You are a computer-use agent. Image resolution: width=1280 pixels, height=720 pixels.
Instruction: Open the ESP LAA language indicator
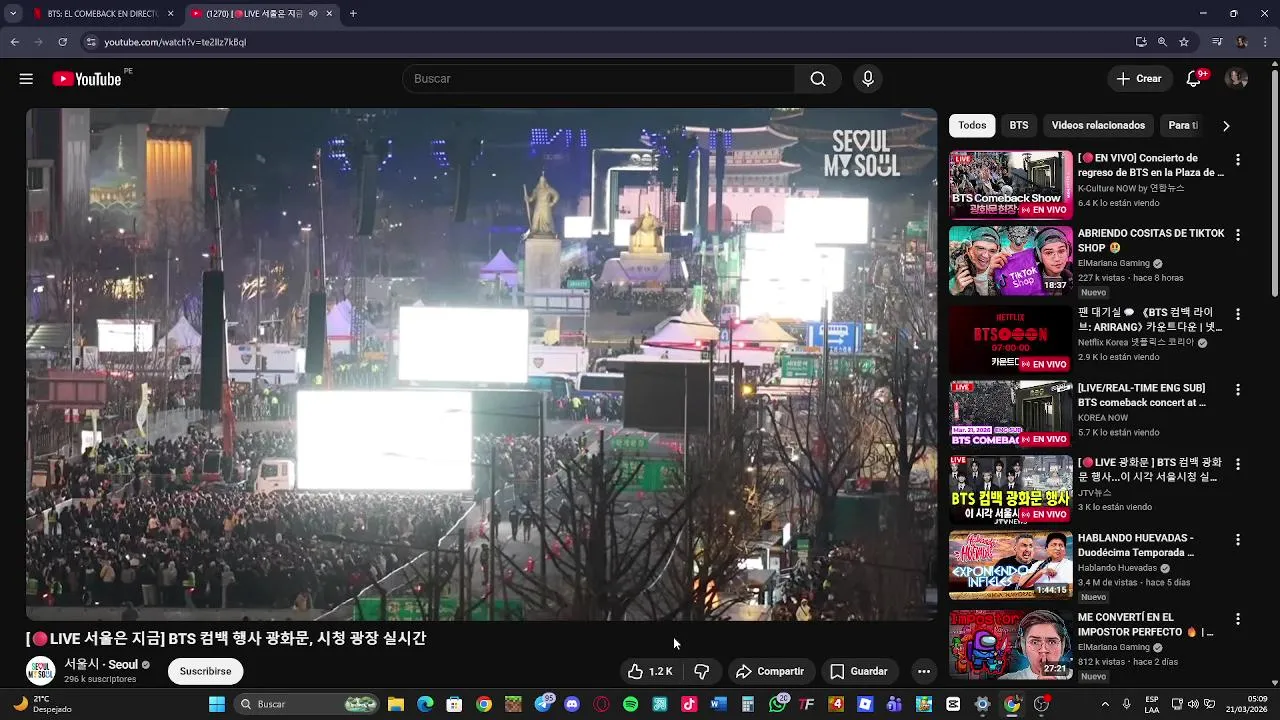1152,704
